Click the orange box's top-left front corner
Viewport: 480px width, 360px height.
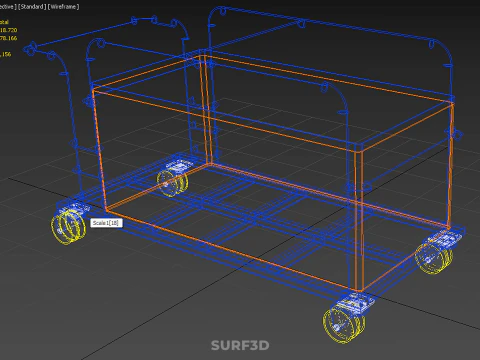coord(94,89)
